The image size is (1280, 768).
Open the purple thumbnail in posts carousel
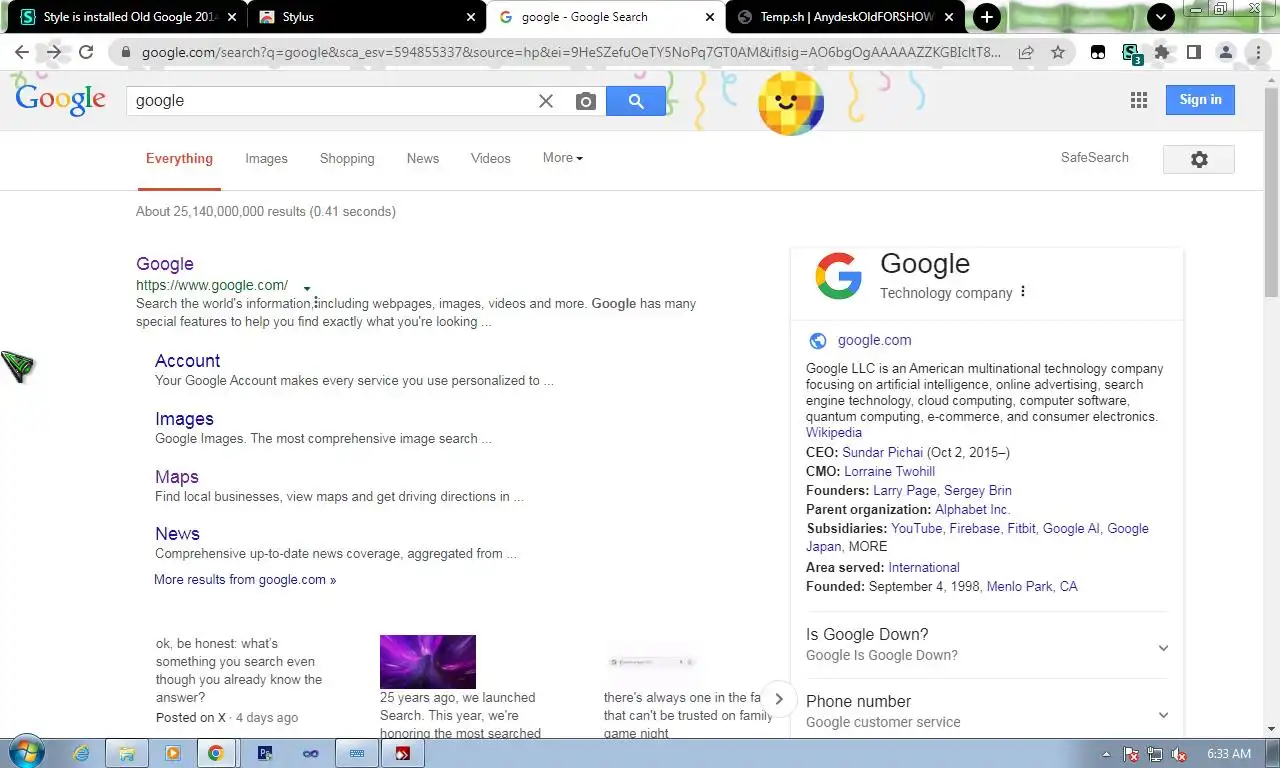click(x=428, y=661)
